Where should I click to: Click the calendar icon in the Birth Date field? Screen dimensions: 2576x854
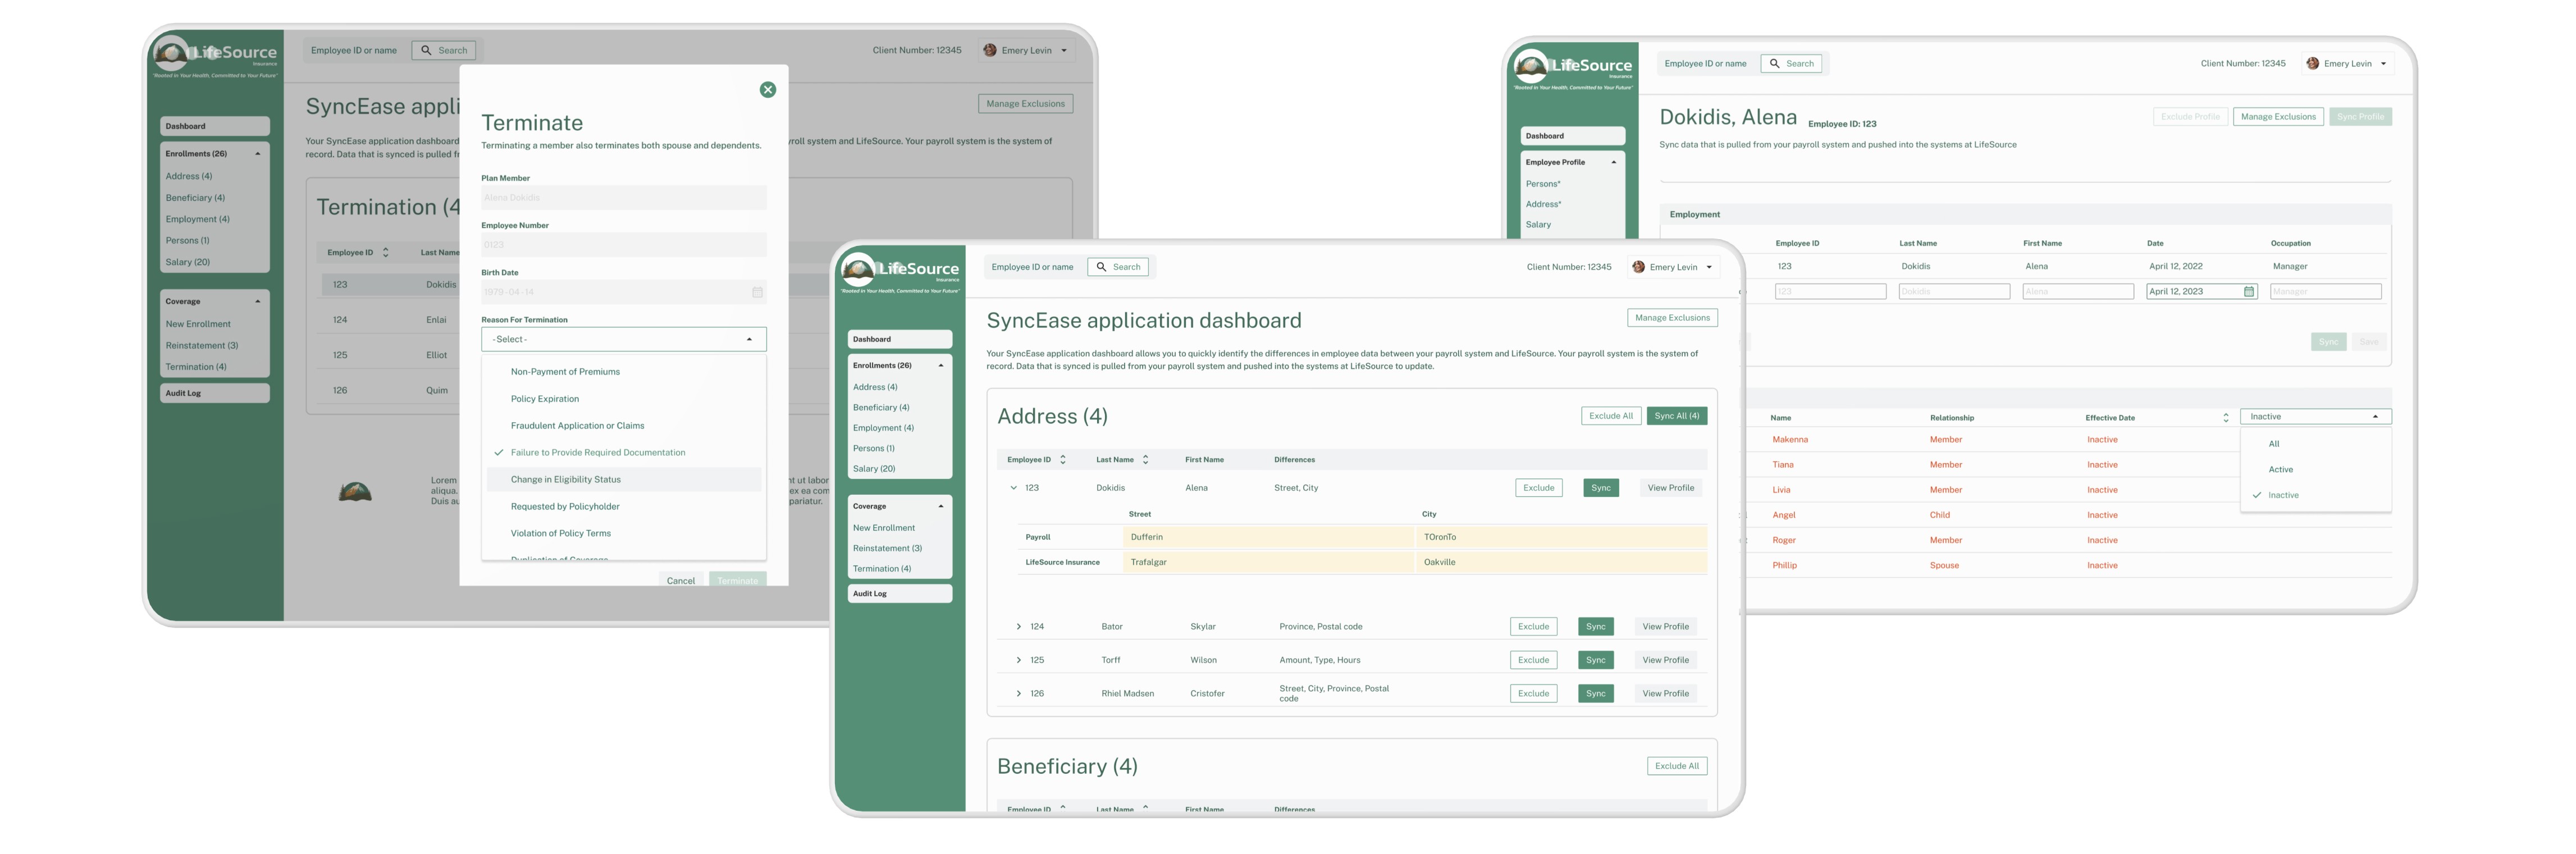[757, 292]
